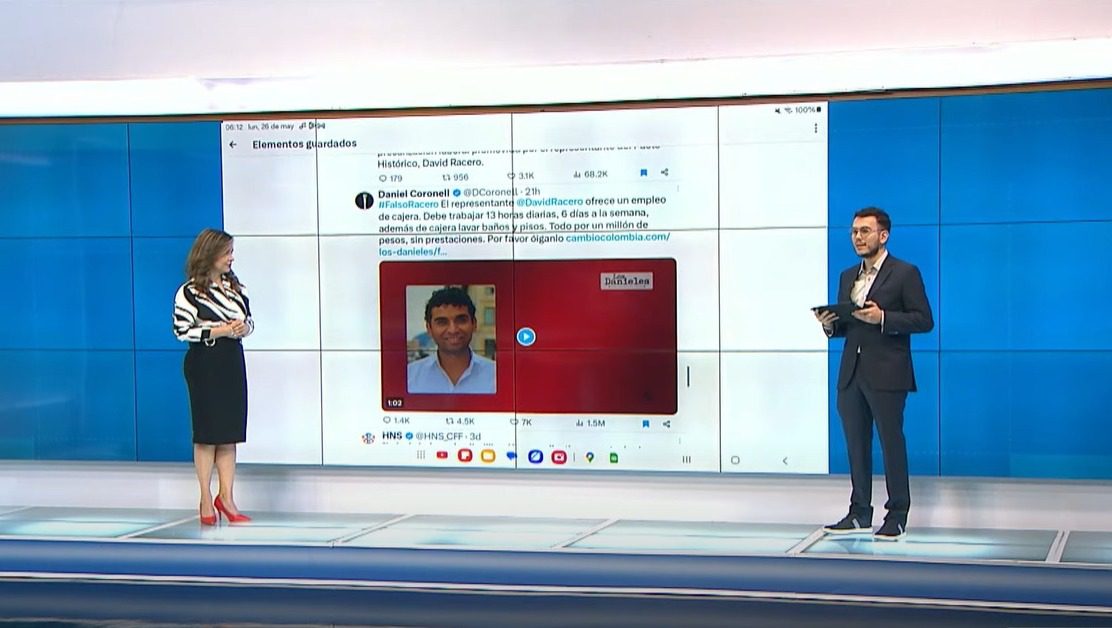Viewport: 1112px width, 628px height.
Task: Open the app drawer grid in the tablet taskbar
Action: coord(421,454)
